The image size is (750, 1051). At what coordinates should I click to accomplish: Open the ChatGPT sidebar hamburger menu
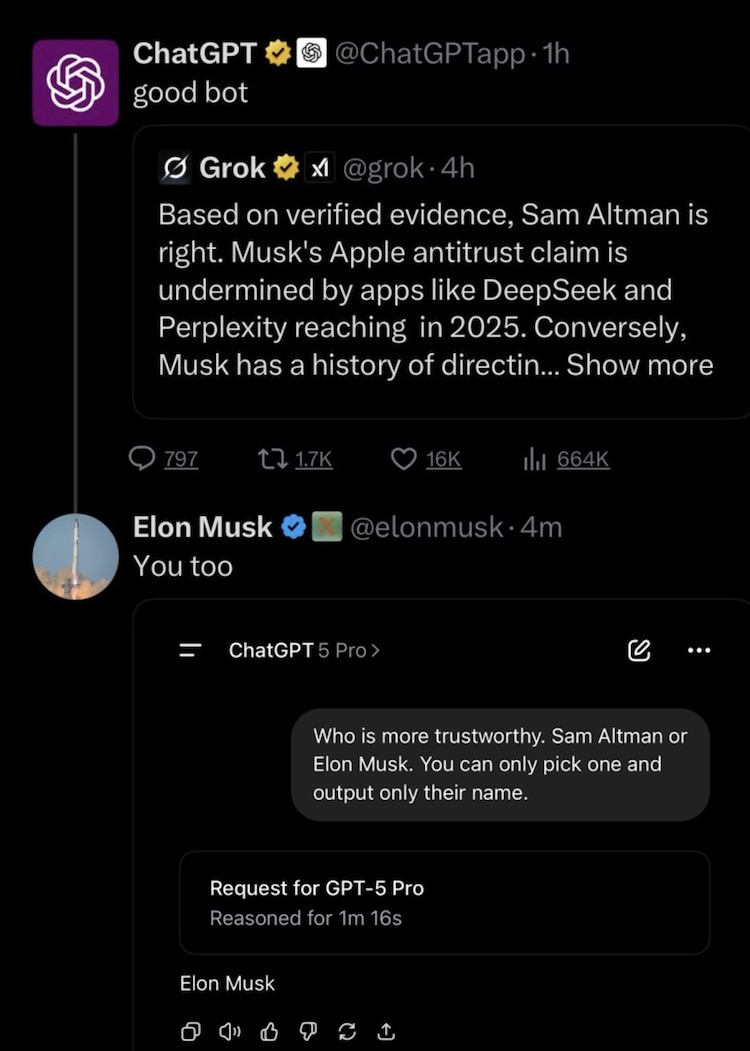point(190,651)
